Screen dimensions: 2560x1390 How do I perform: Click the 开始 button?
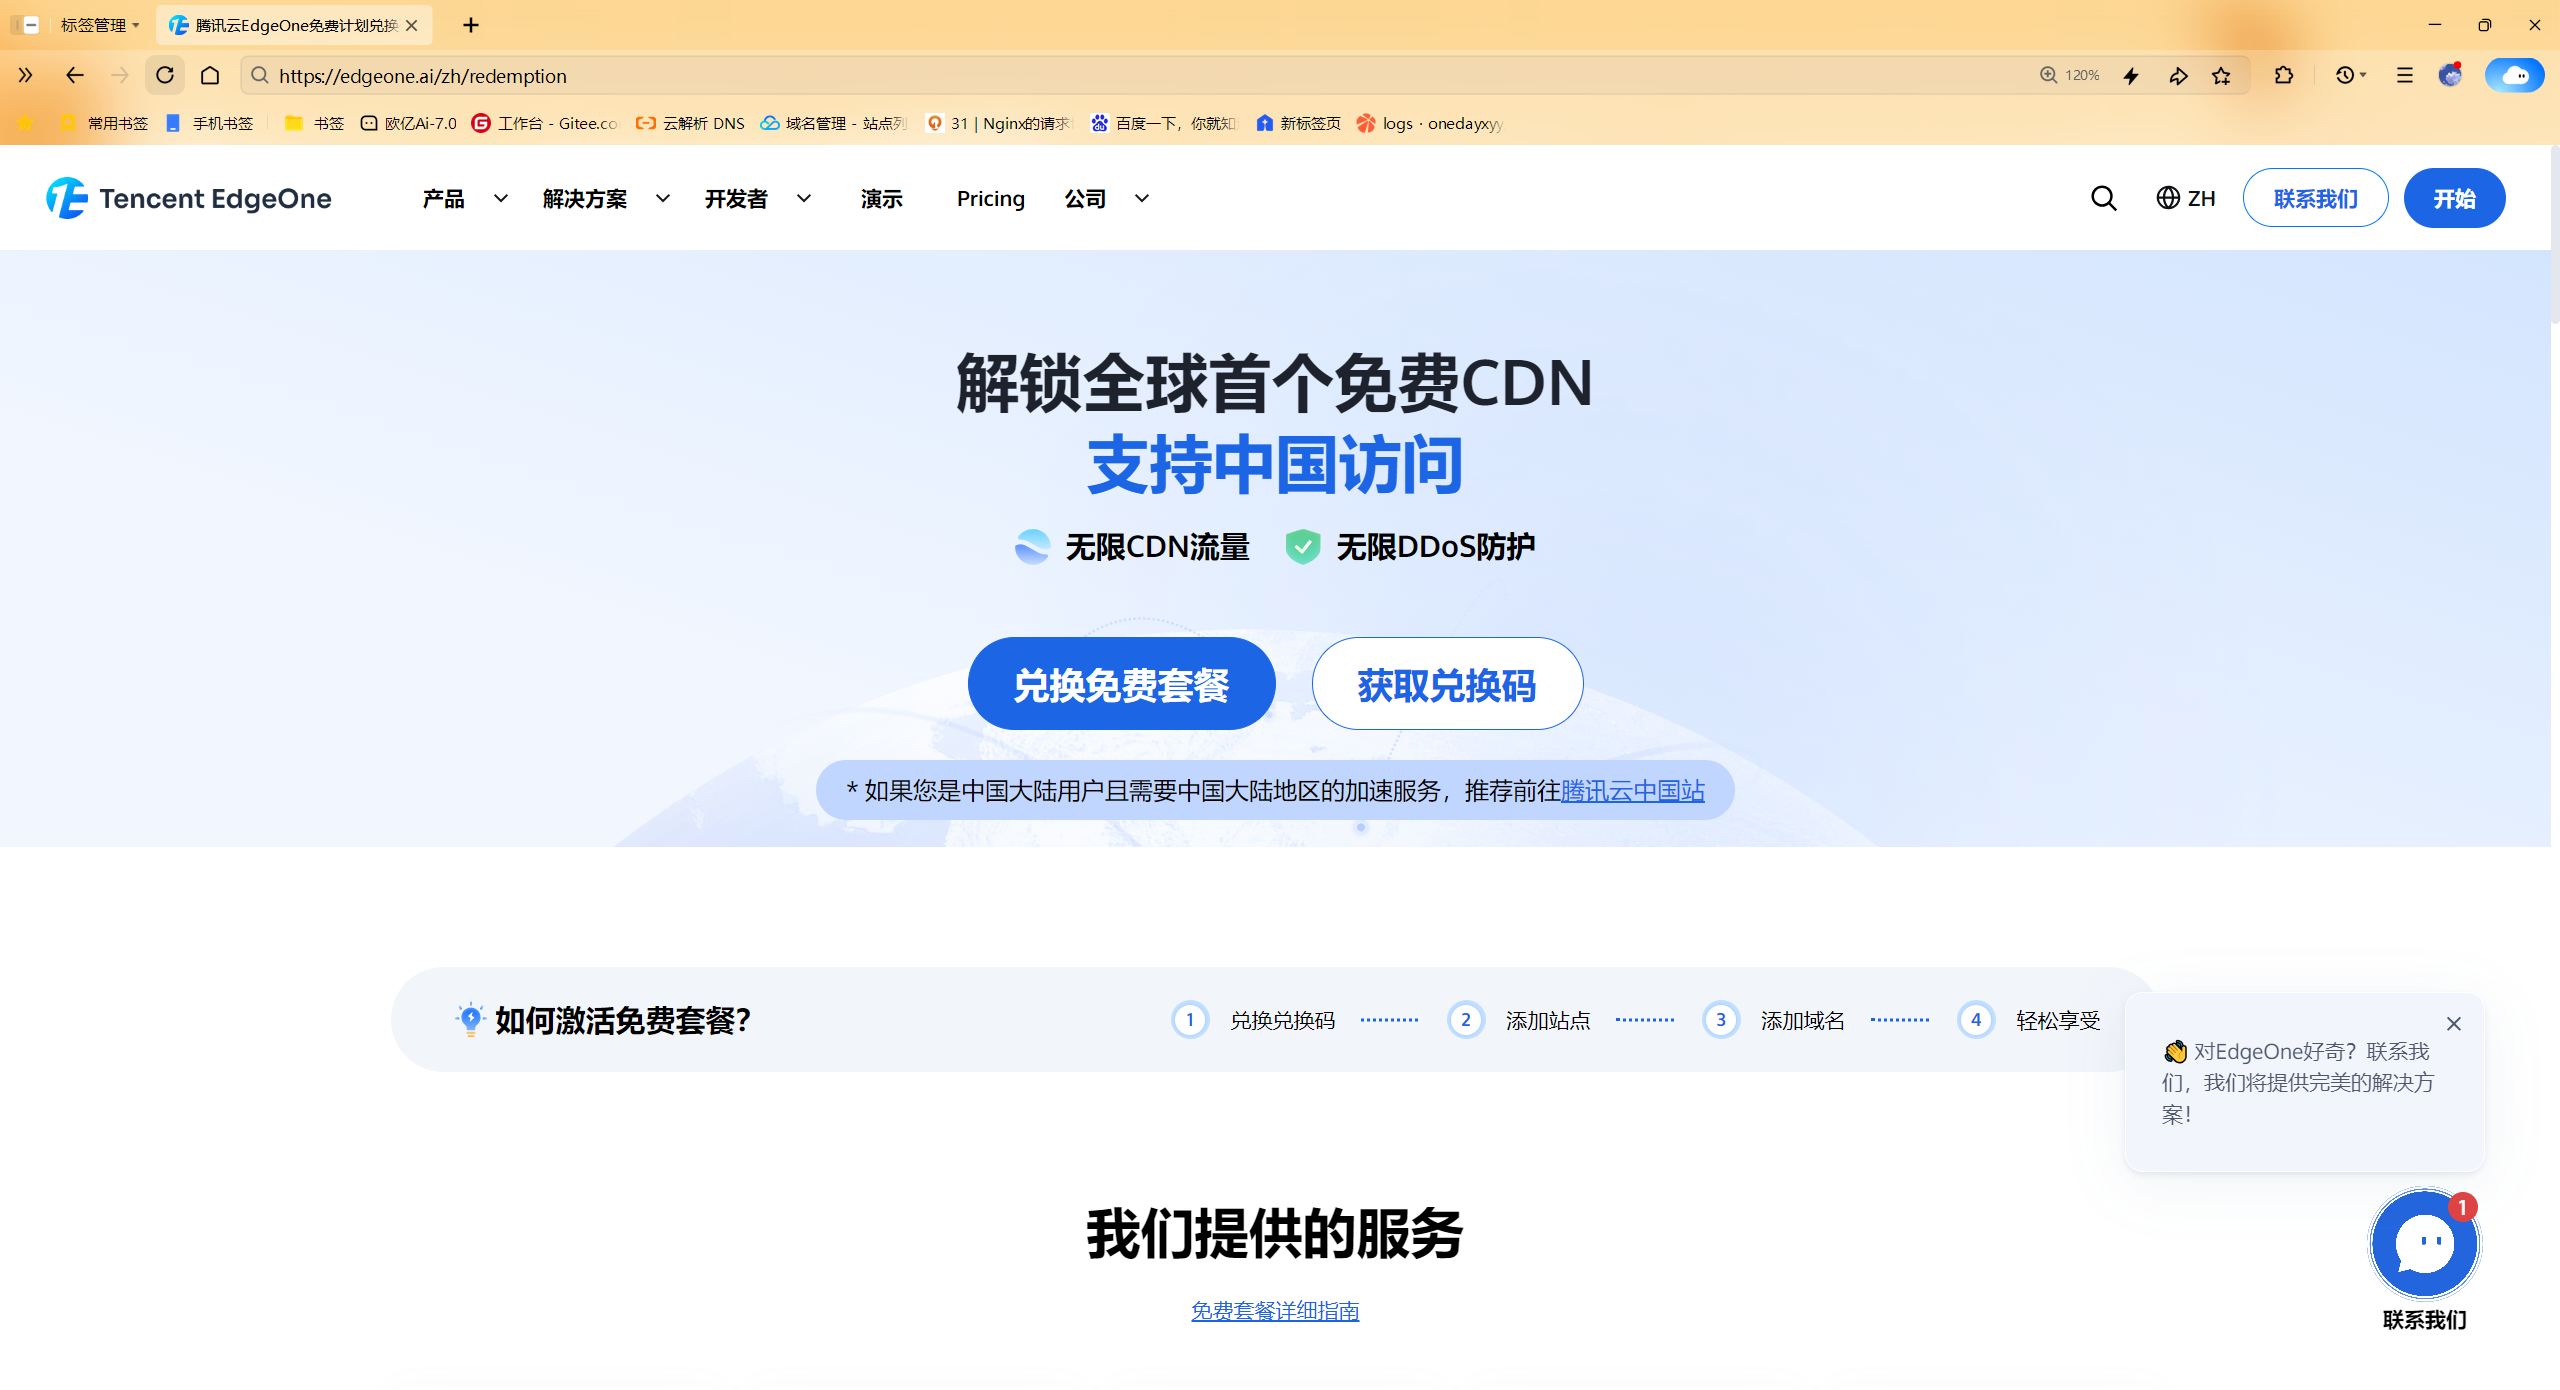point(2454,198)
